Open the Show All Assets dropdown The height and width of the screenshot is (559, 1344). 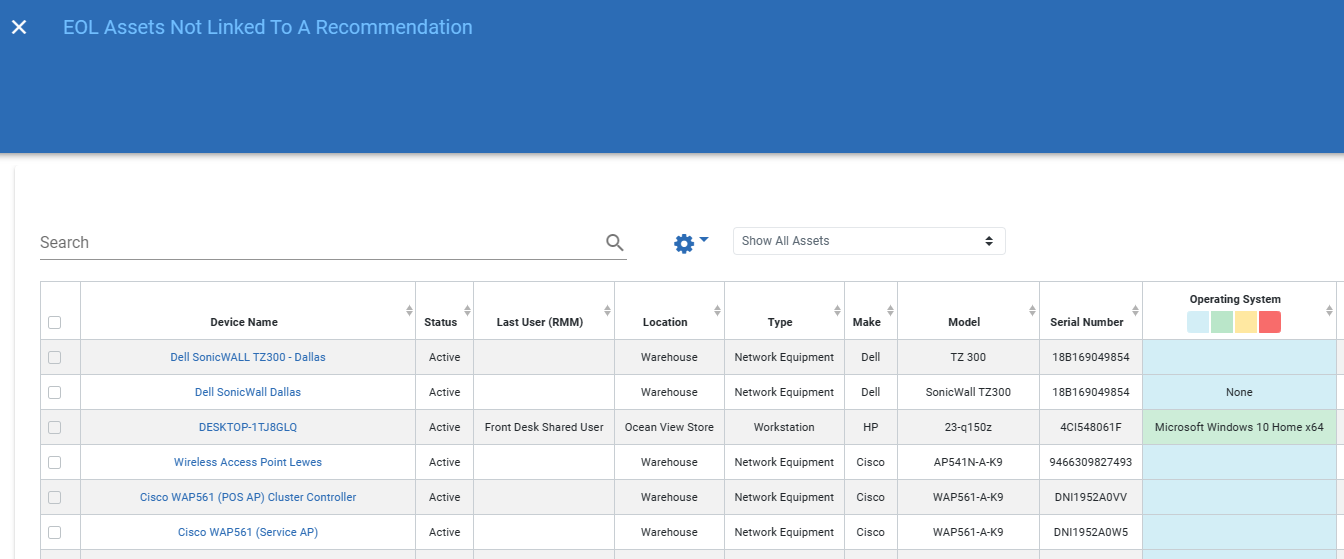869,241
